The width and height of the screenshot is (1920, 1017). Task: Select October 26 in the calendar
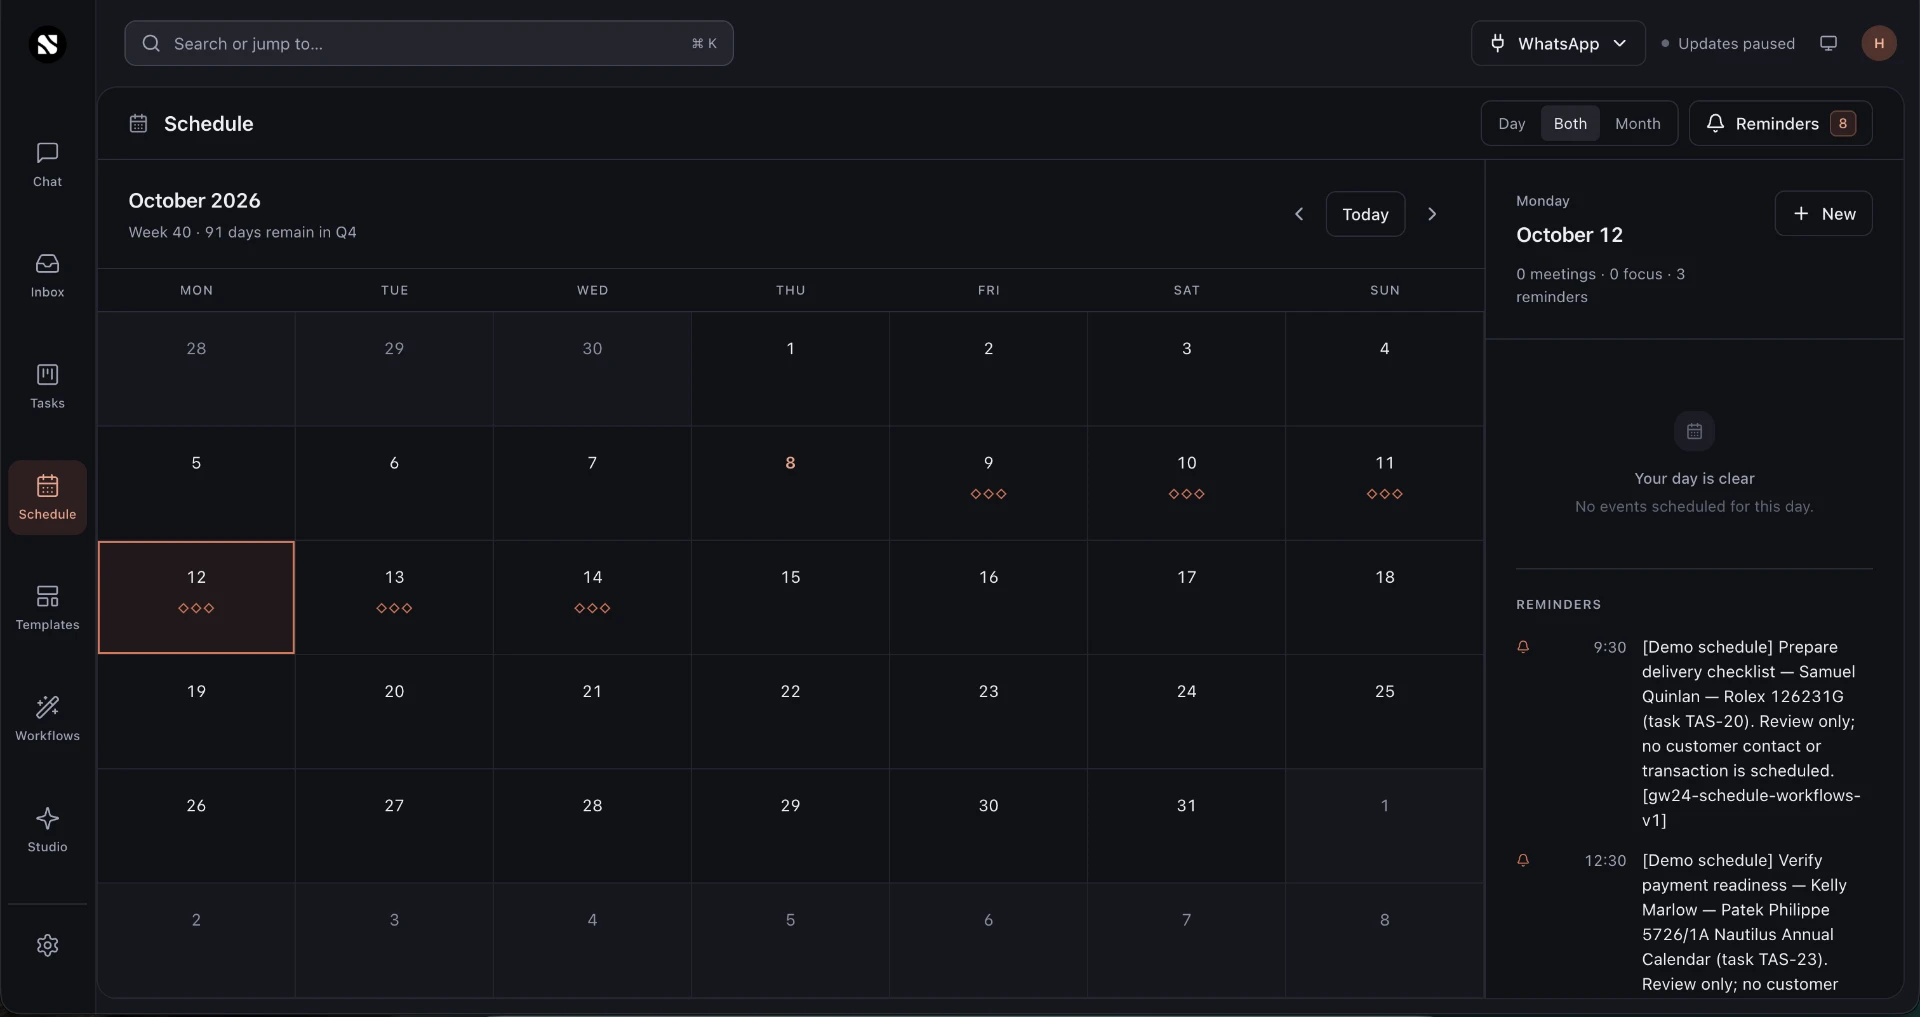196,825
